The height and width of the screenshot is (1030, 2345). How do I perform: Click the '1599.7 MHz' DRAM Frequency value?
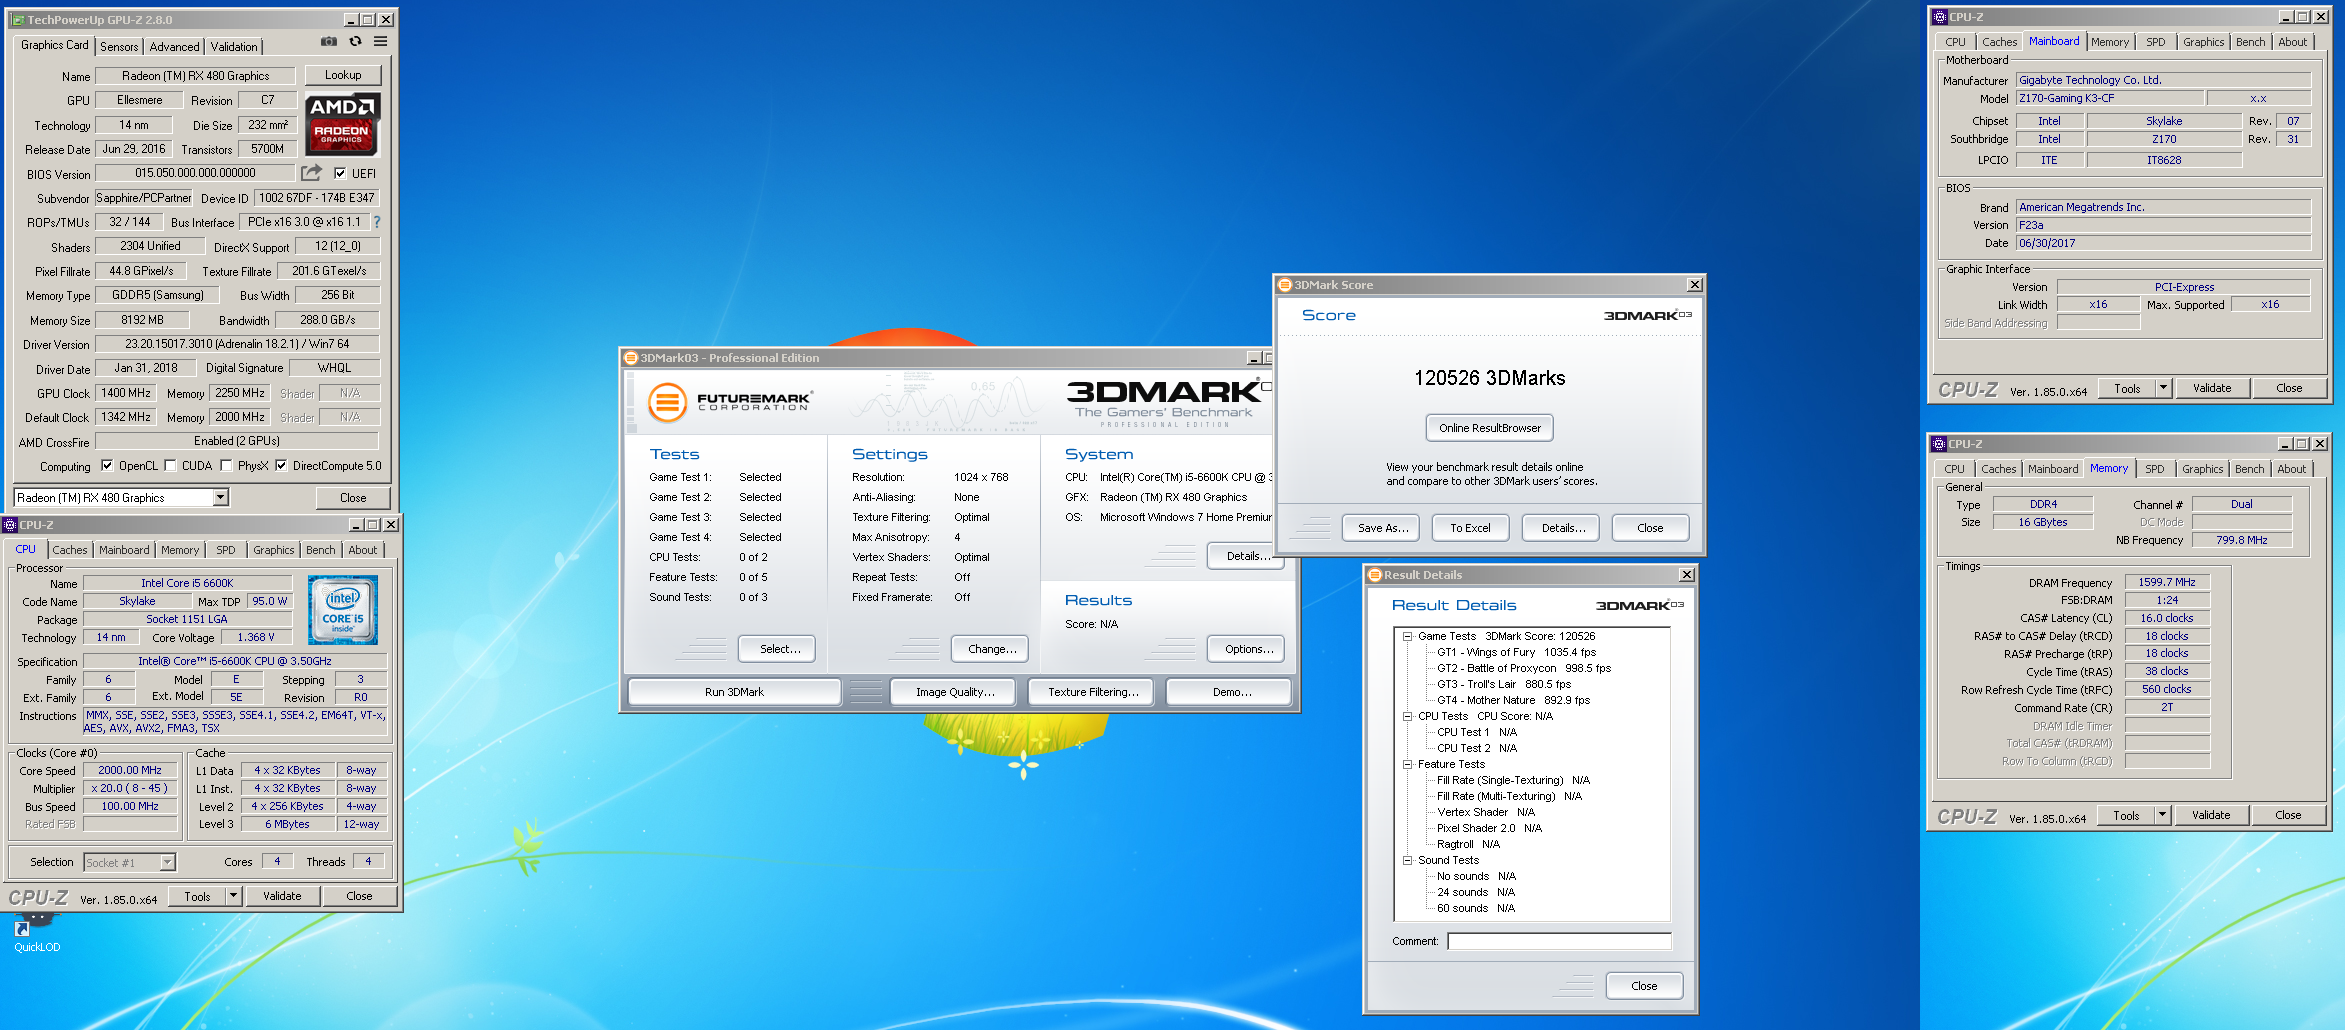[x=2167, y=582]
